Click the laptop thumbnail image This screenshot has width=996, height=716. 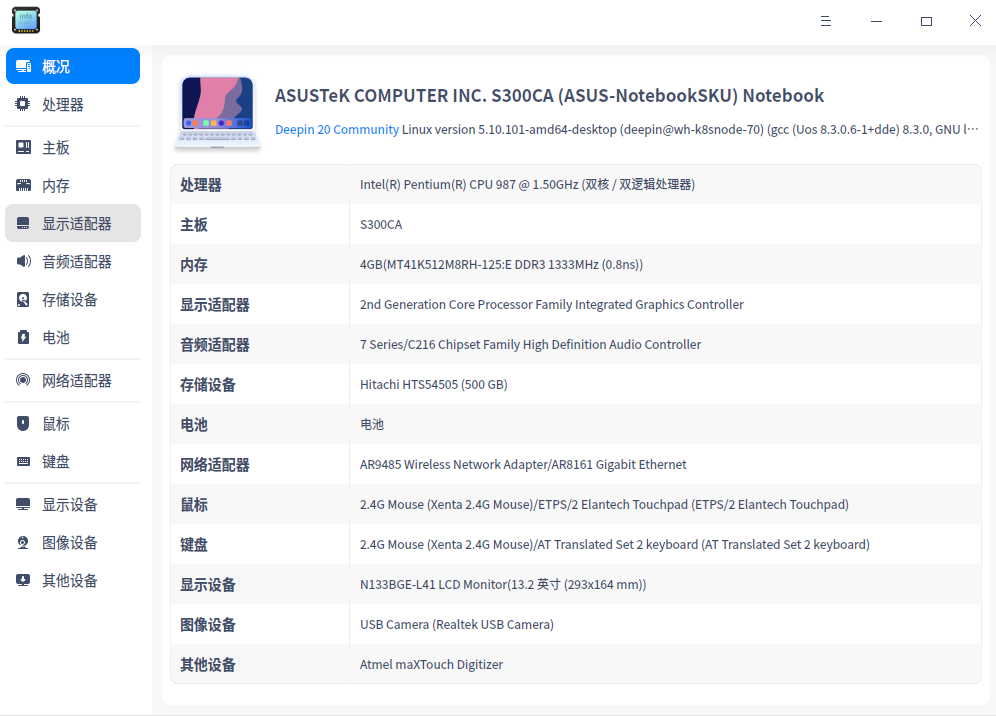coord(217,111)
